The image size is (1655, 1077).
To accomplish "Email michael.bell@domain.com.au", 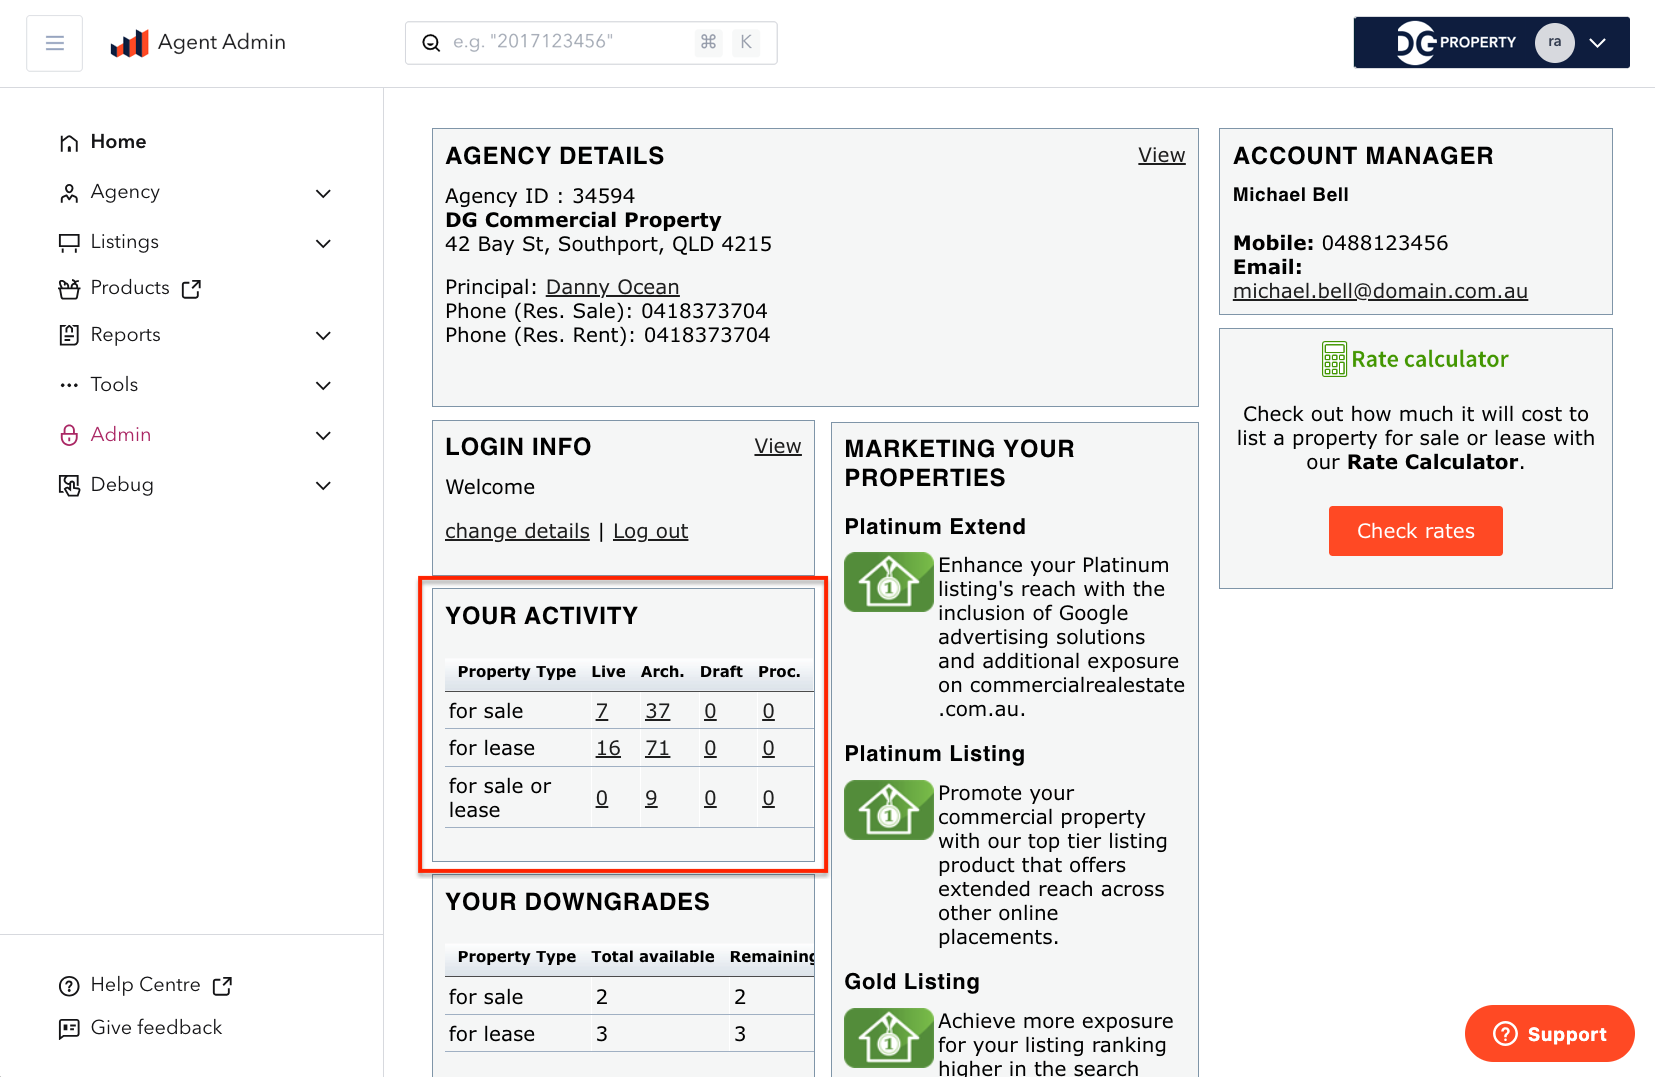I will click(1380, 291).
